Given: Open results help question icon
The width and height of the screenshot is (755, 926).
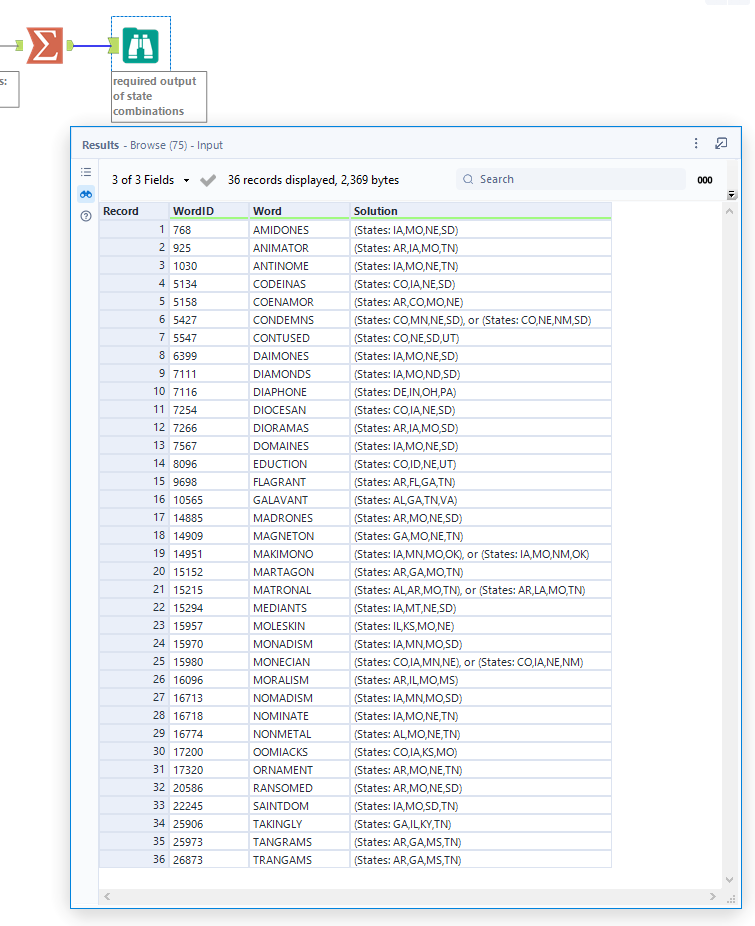Looking at the screenshot, I should pos(86,216).
